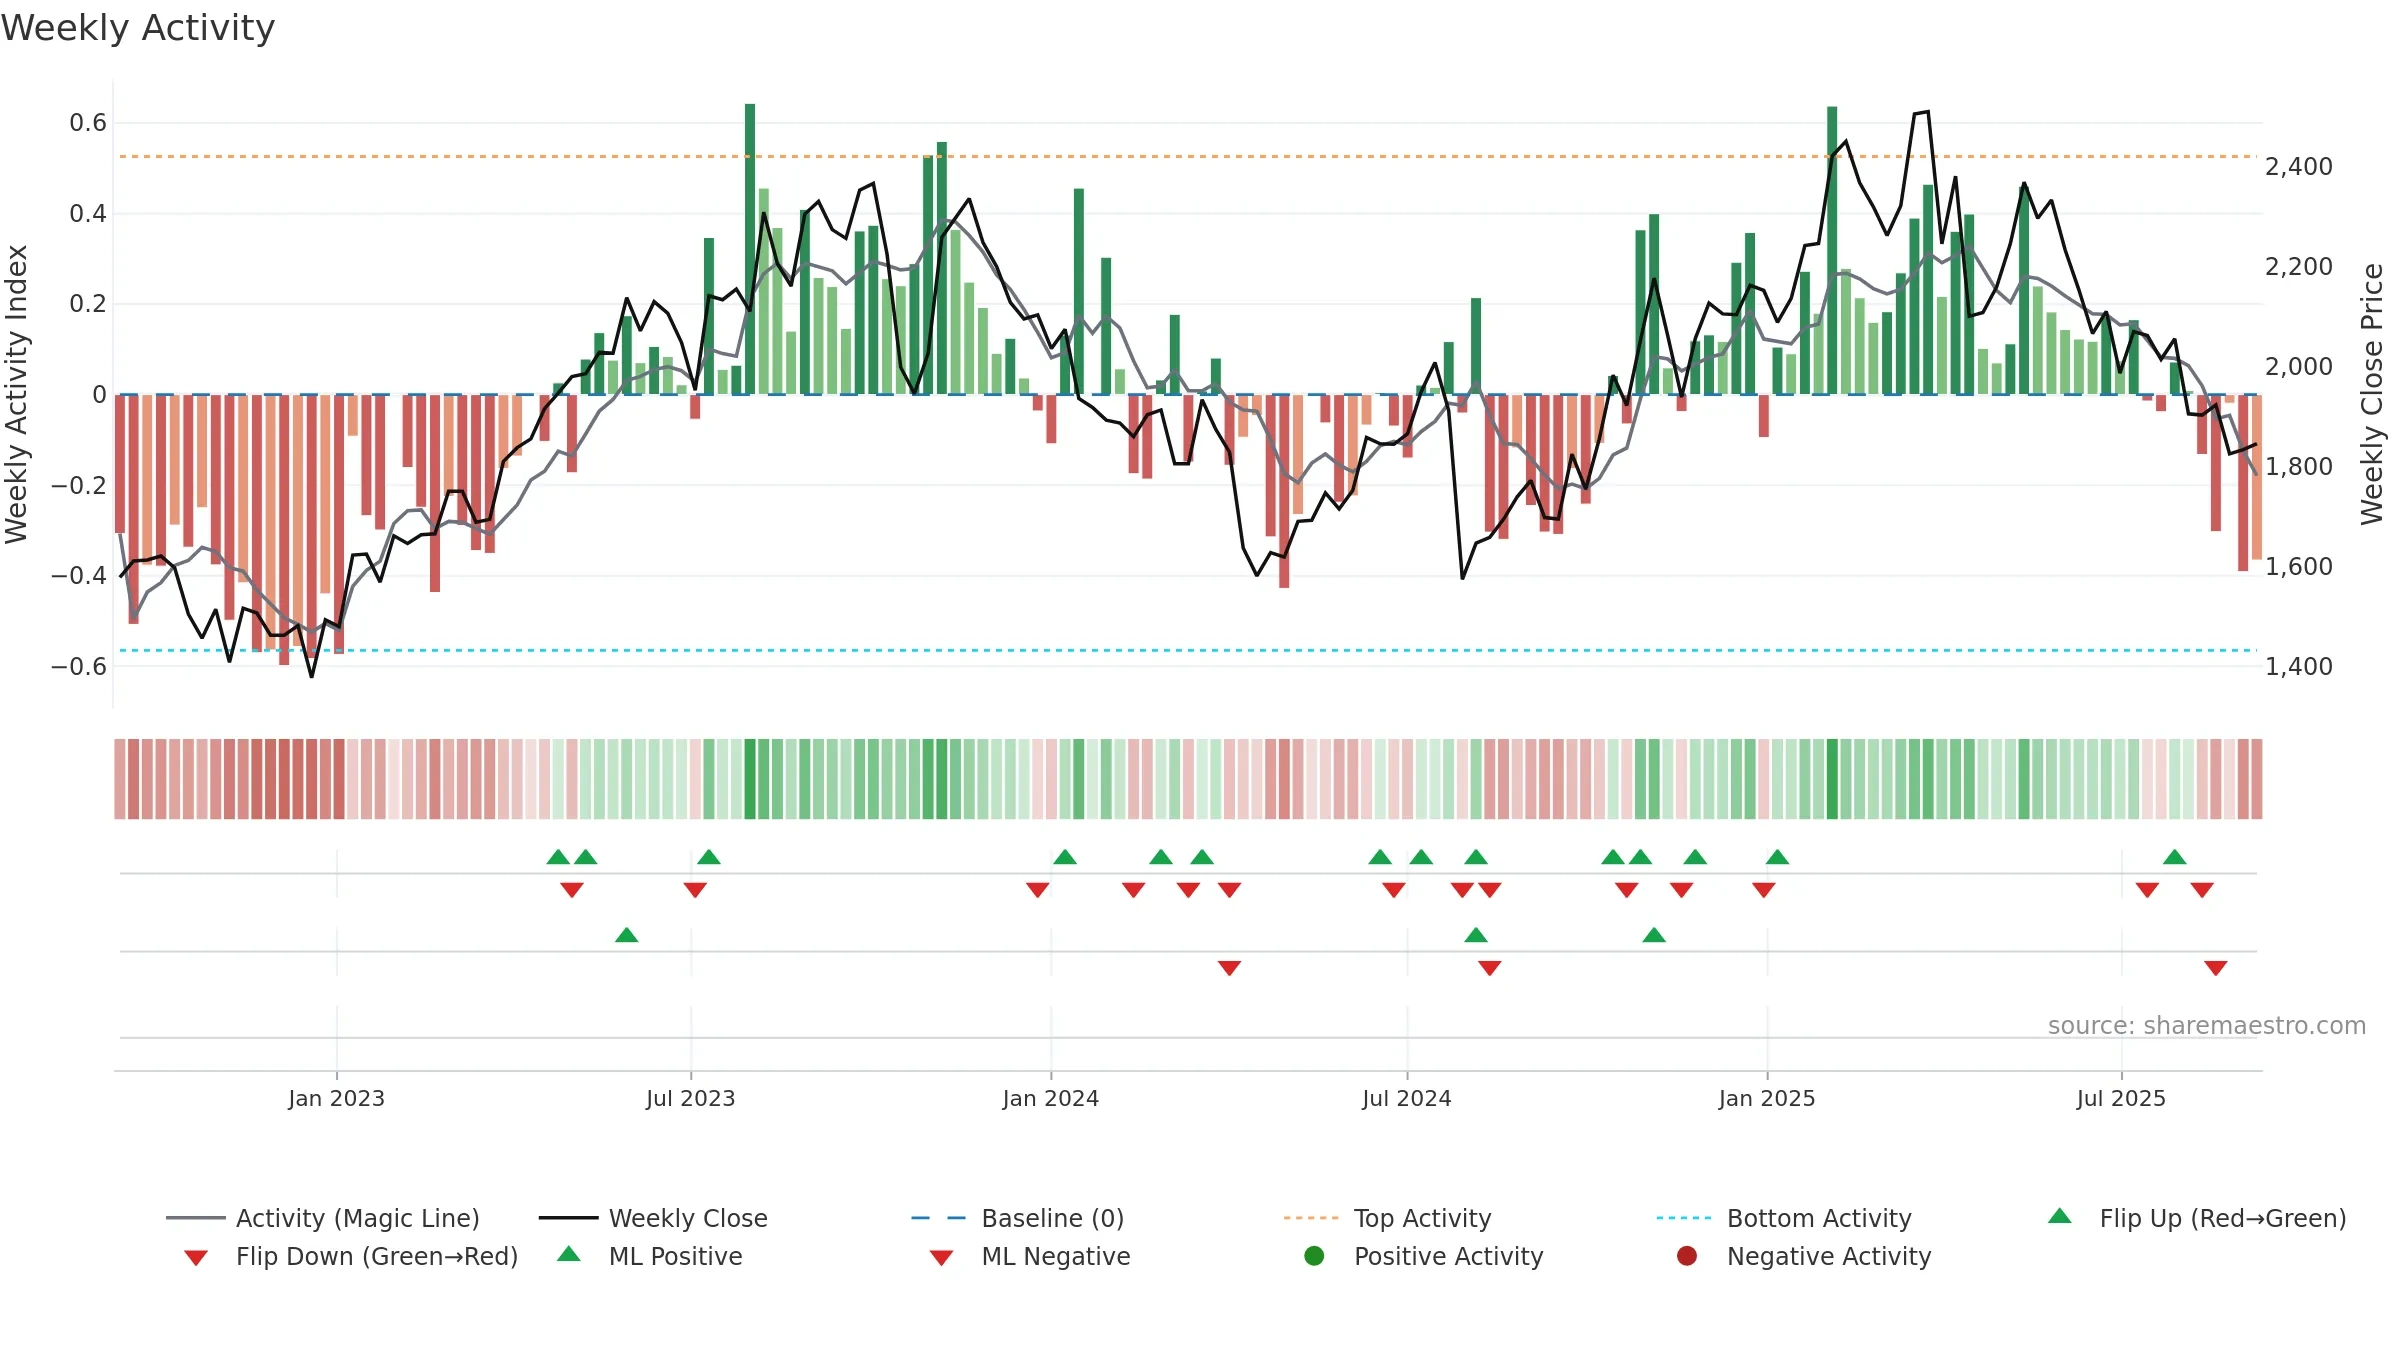Image resolution: width=2400 pixels, height=1350 pixels.
Task: Click the ML Positive triangle before Jul 2023
Action: [x=626, y=935]
